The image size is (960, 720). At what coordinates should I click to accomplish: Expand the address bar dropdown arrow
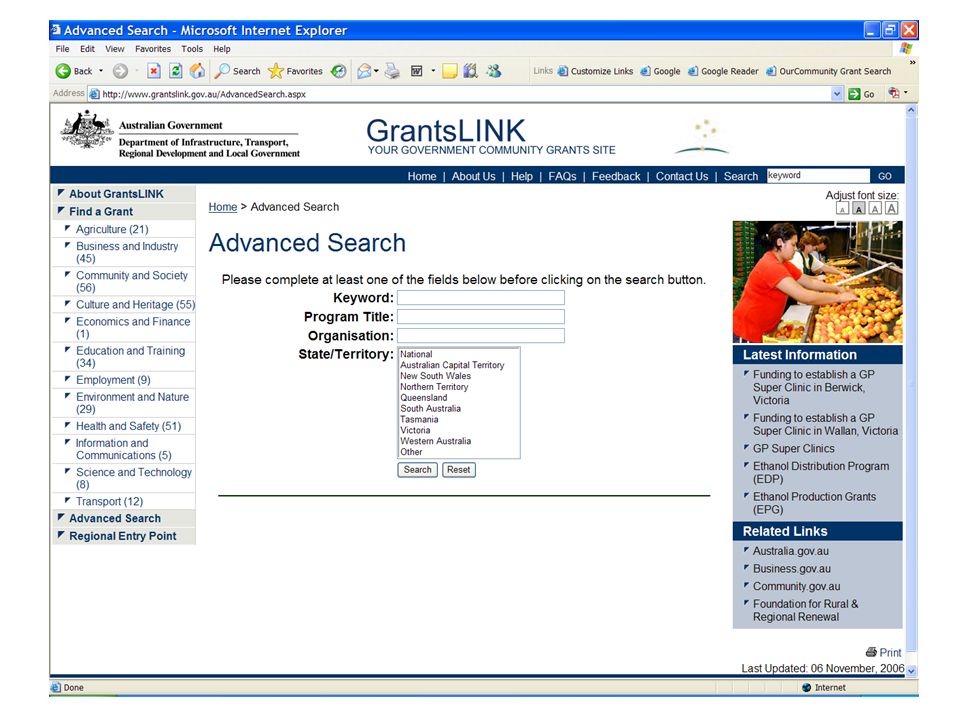click(837, 94)
